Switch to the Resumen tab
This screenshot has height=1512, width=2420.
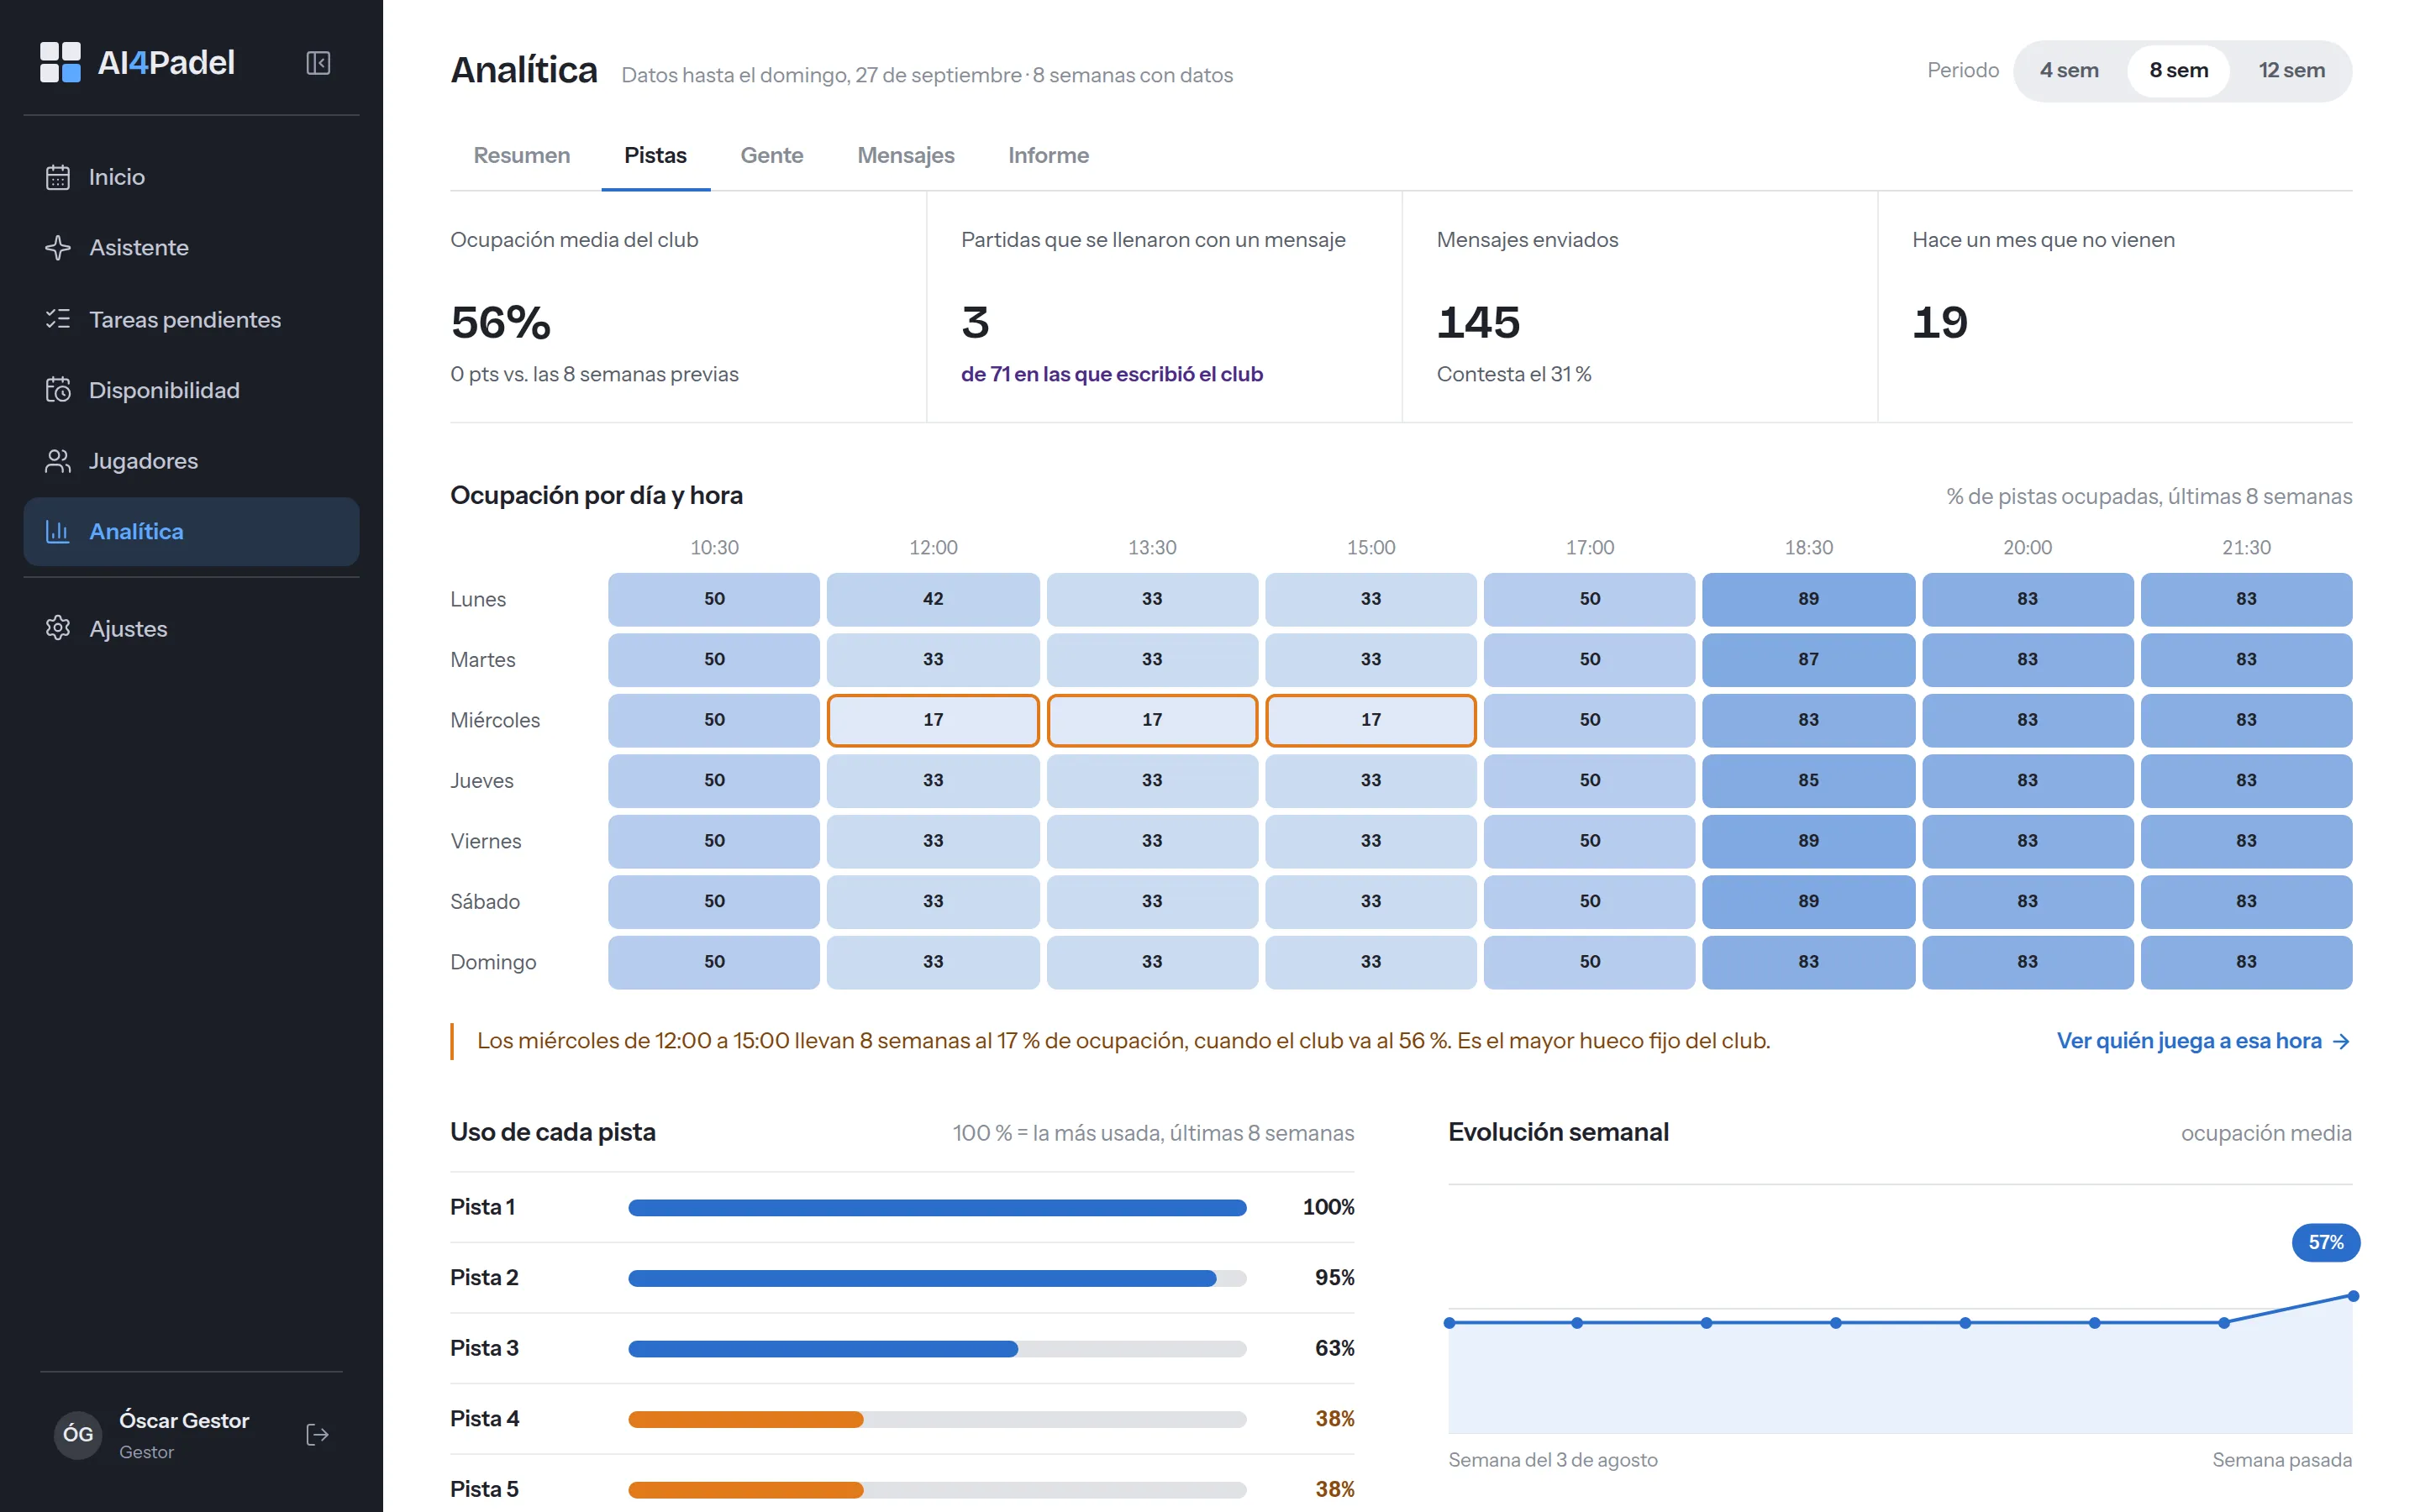pyautogui.click(x=521, y=156)
